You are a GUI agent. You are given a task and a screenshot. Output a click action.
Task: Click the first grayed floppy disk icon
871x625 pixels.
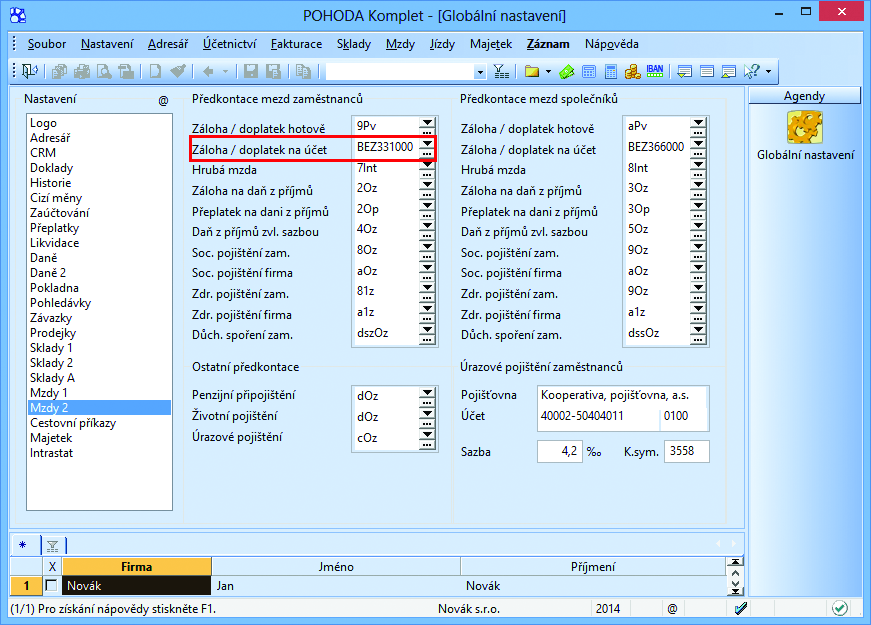[251, 71]
